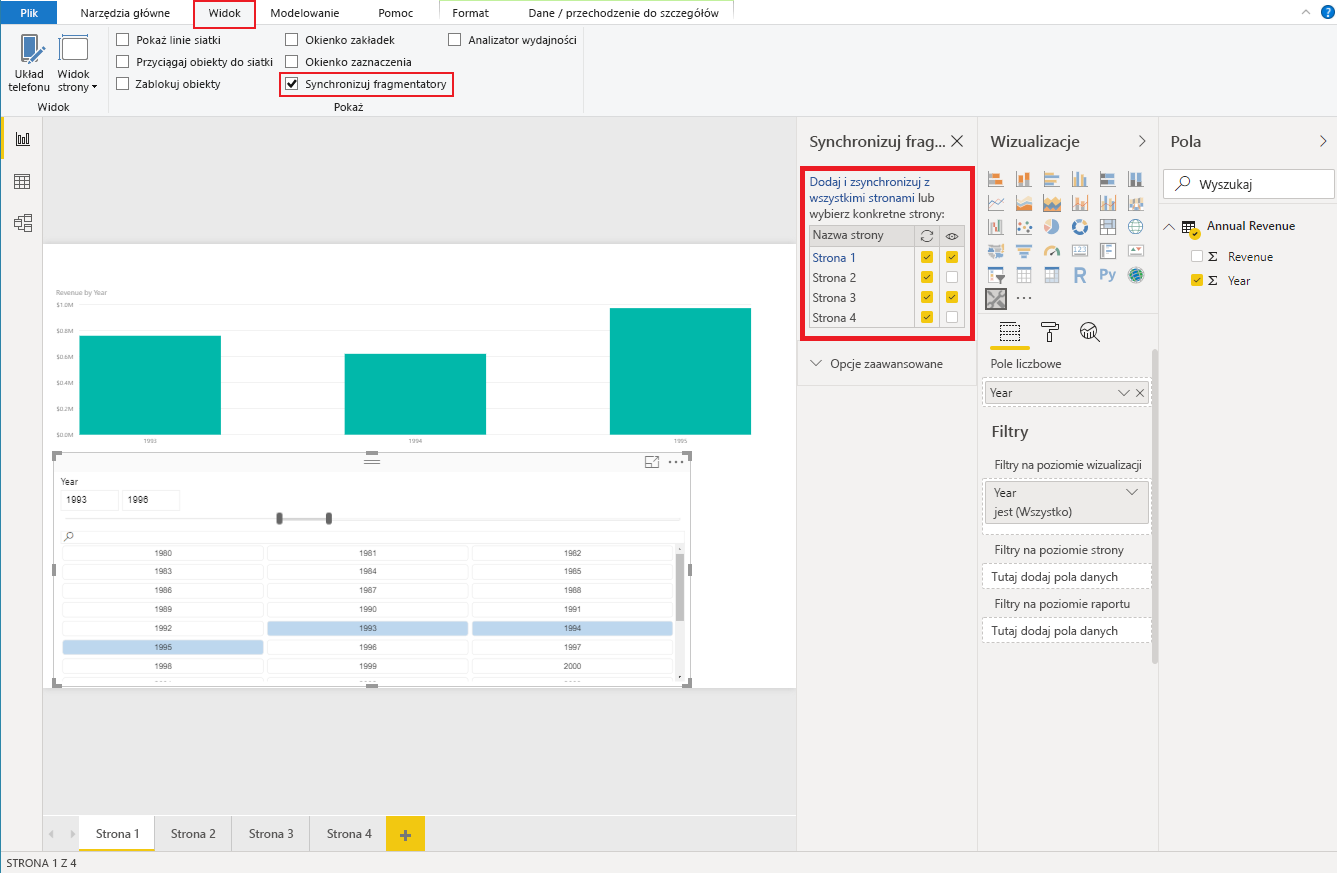The width and height of the screenshot is (1337, 873).
Task: Choose the gauge visualization
Action: click(x=1052, y=251)
